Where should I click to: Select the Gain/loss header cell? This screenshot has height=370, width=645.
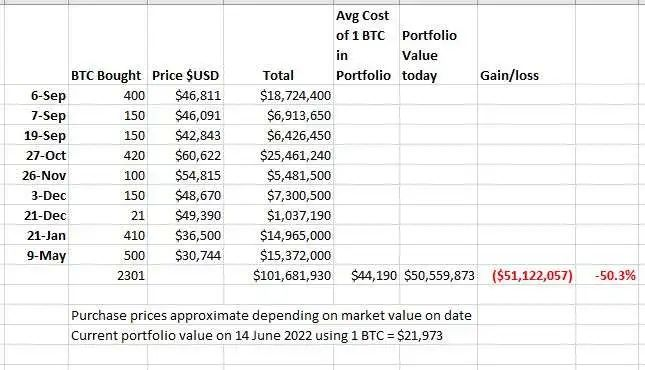pyautogui.click(x=527, y=44)
